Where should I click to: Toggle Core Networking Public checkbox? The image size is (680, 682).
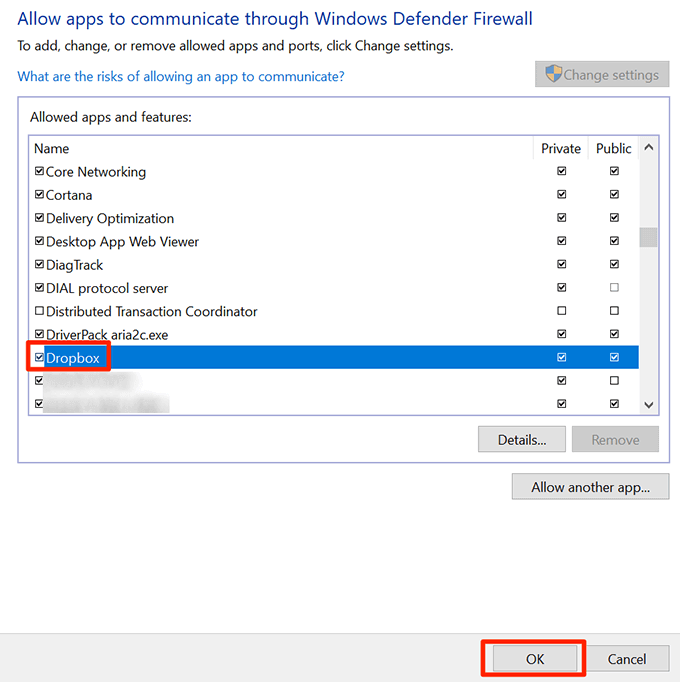point(614,171)
